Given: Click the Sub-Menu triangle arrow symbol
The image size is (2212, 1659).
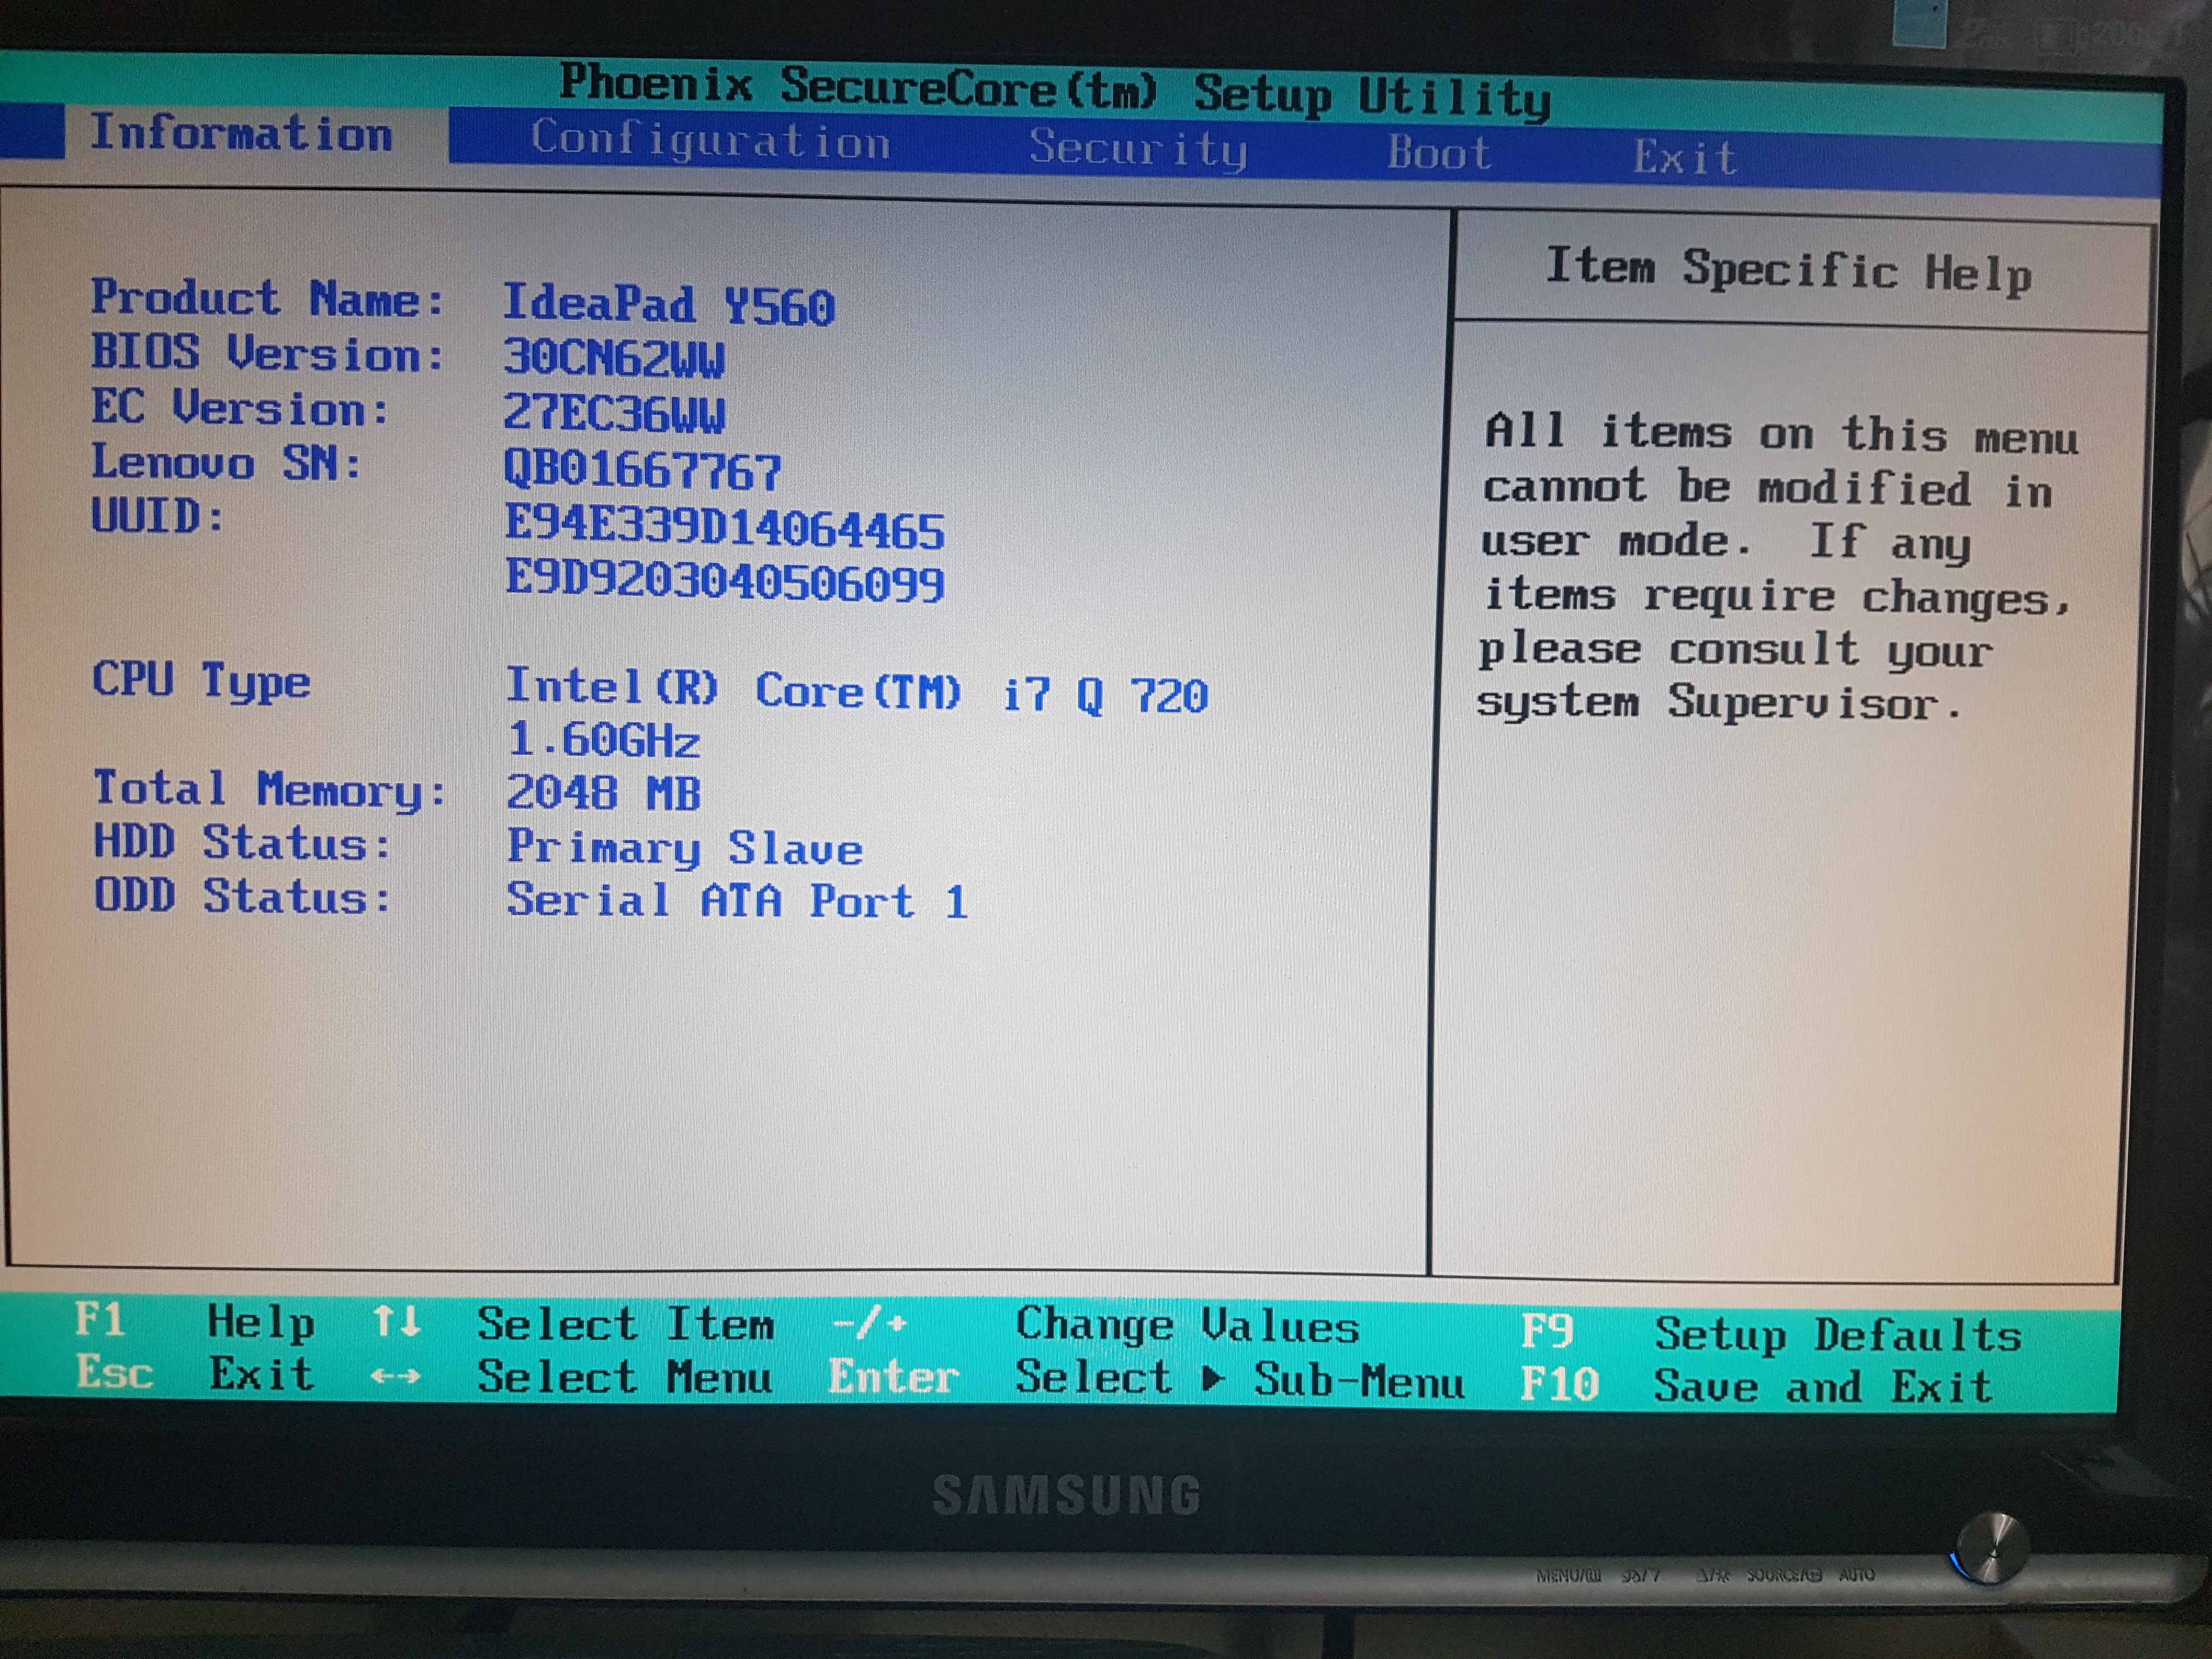Looking at the screenshot, I should pyautogui.click(x=1212, y=1380).
